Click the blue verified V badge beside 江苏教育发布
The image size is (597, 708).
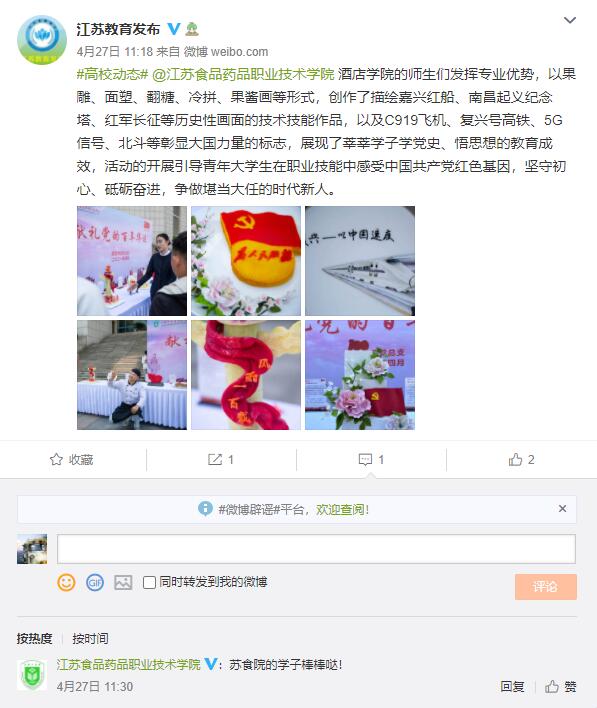click(x=174, y=29)
